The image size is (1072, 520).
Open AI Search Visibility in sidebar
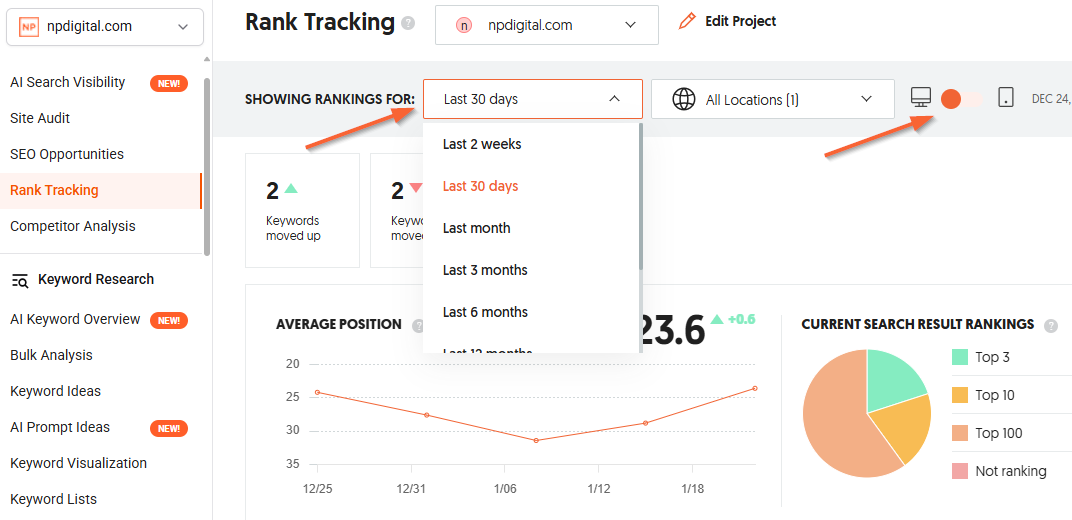(x=68, y=82)
